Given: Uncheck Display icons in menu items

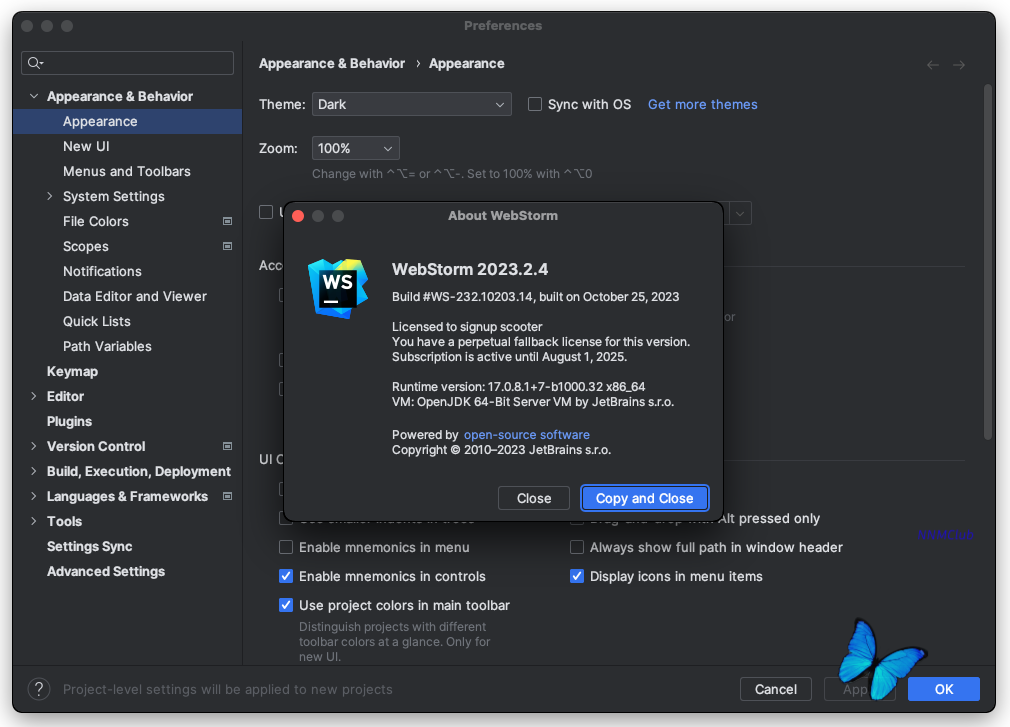Looking at the screenshot, I should (x=577, y=576).
